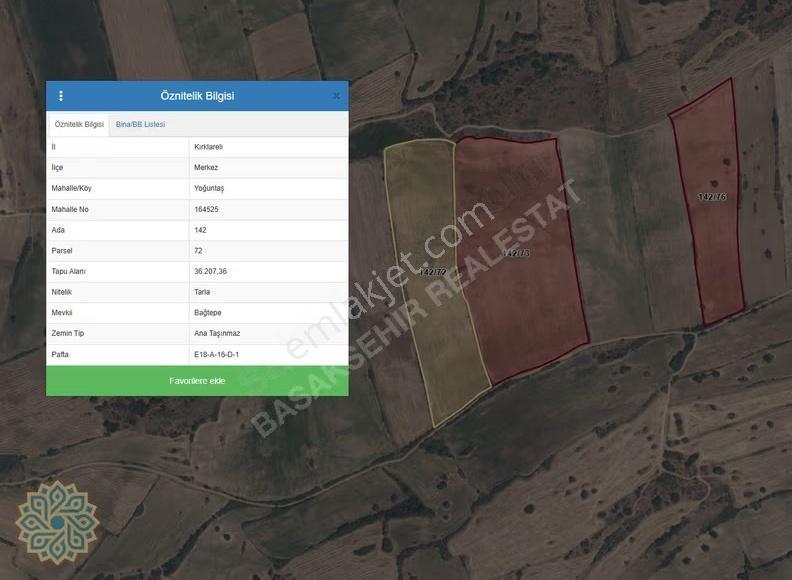Click the Merkez value in İlçe row
The image size is (792, 580).
point(206,168)
